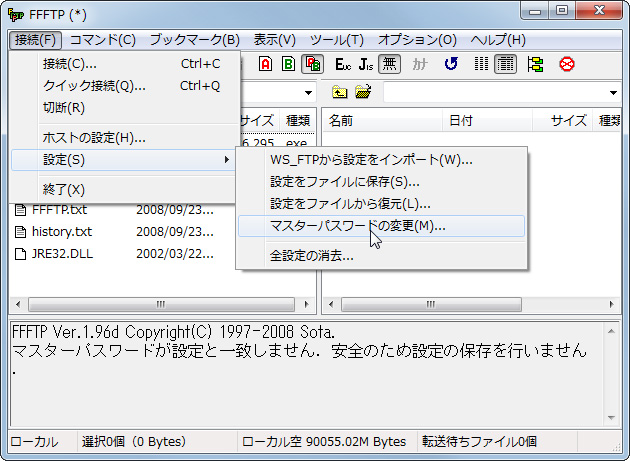Screen dimensions: 630x461
Task: Choose EUC kanji code conversion icon
Action: pyautogui.click(x=343, y=64)
